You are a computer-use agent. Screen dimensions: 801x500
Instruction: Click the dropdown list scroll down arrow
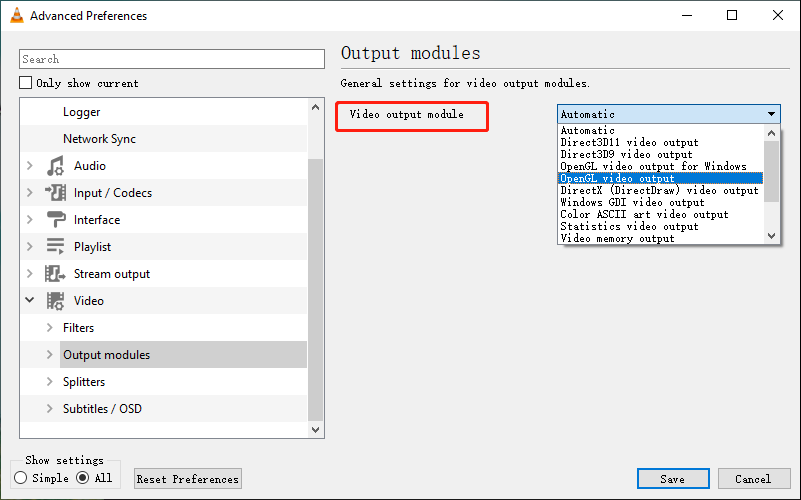pyautogui.click(x=771, y=235)
